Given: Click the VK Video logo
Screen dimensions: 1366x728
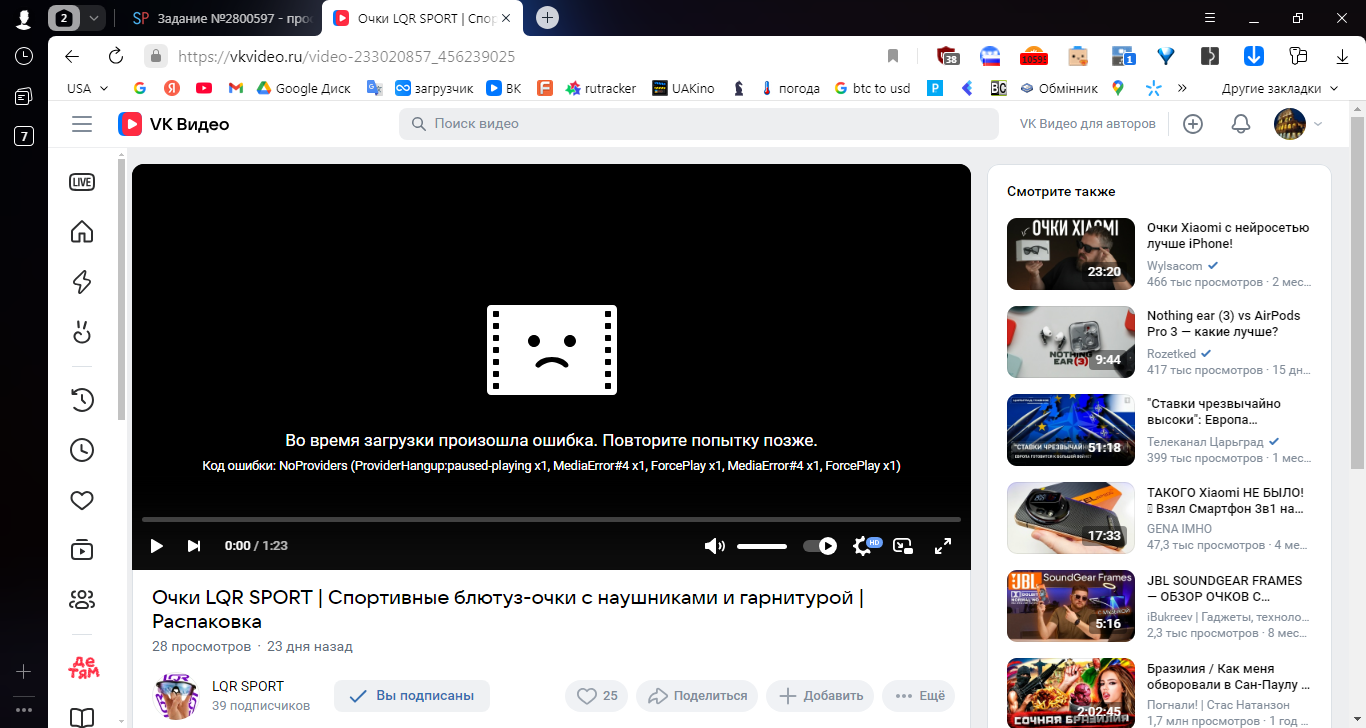Looking at the screenshot, I should [x=174, y=124].
